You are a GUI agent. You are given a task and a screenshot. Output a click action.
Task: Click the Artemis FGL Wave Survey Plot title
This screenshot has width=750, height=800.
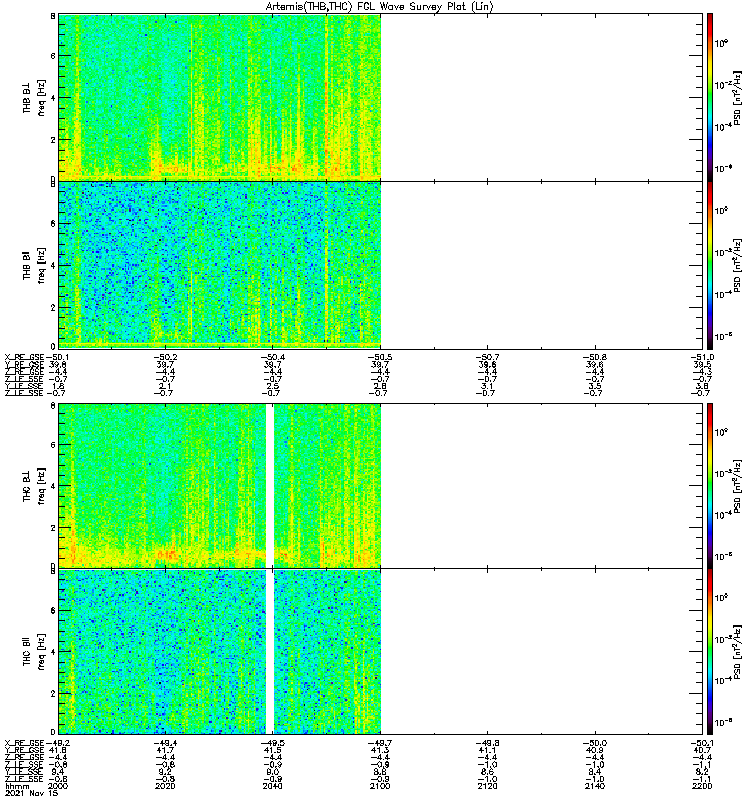(380, 7)
